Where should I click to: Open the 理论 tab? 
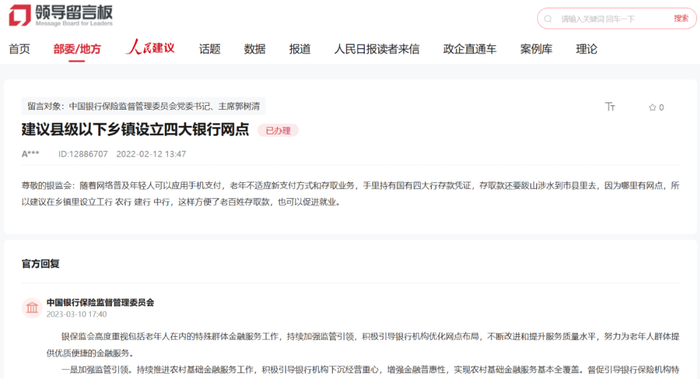click(587, 49)
